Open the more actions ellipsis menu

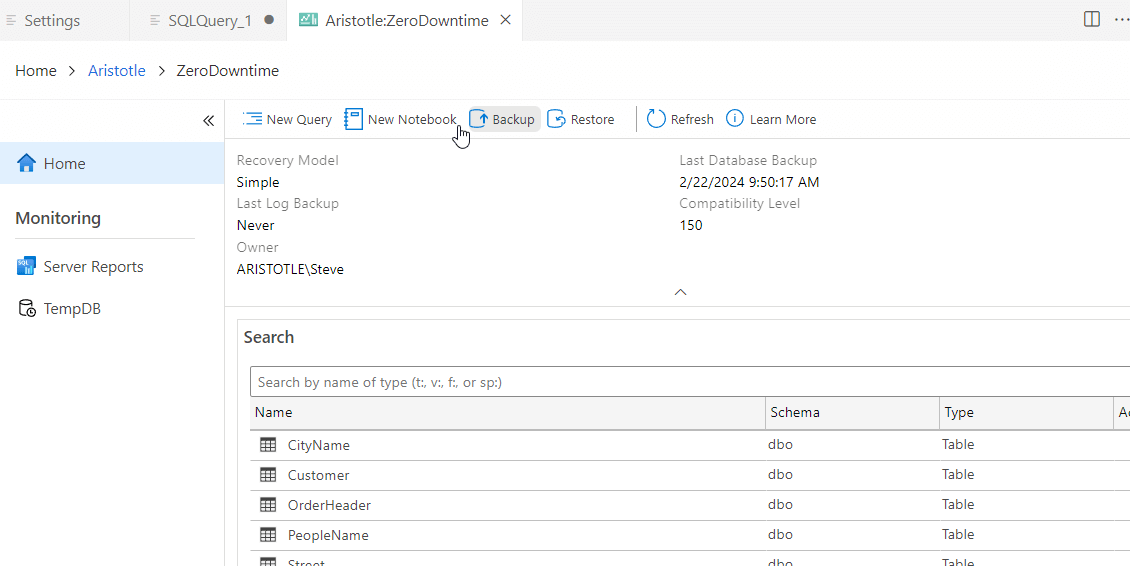(x=1119, y=19)
